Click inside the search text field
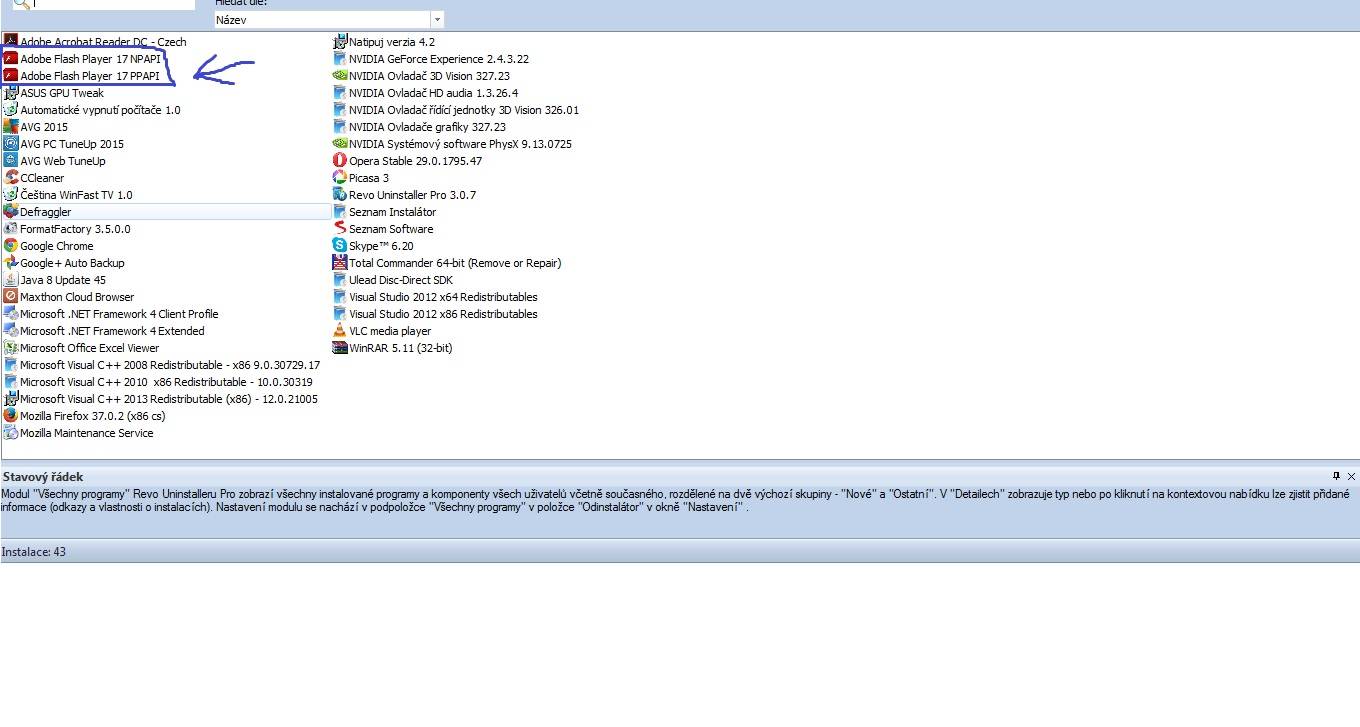The width and height of the screenshot is (1360, 727). pyautogui.click(x=113, y=4)
